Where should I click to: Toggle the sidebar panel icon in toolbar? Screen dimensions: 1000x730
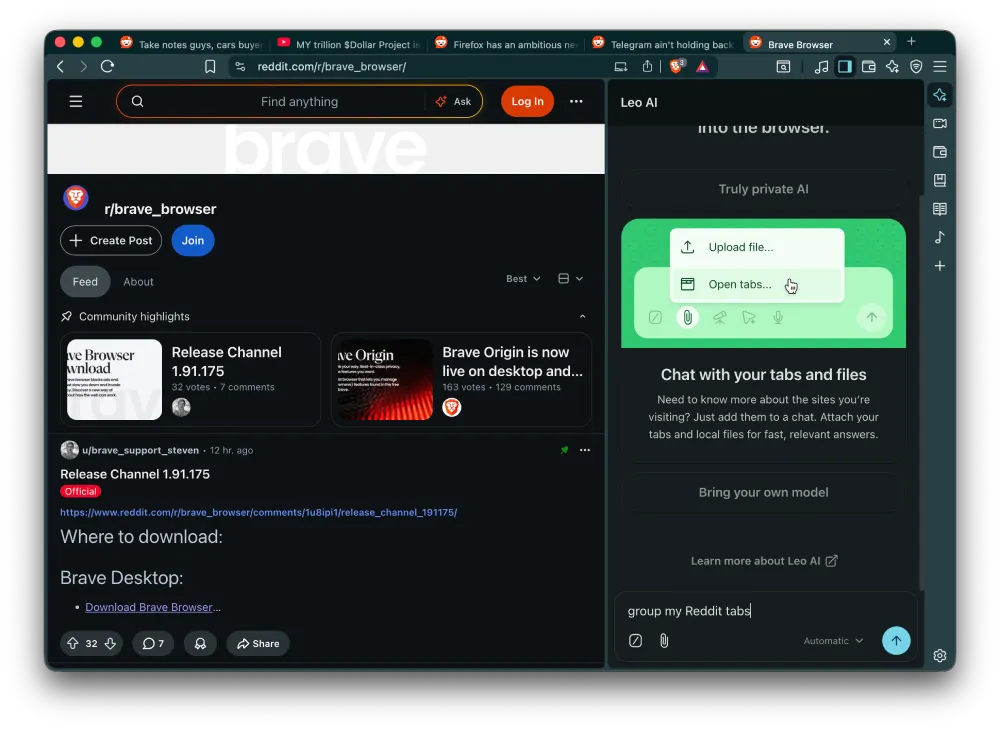click(x=845, y=66)
